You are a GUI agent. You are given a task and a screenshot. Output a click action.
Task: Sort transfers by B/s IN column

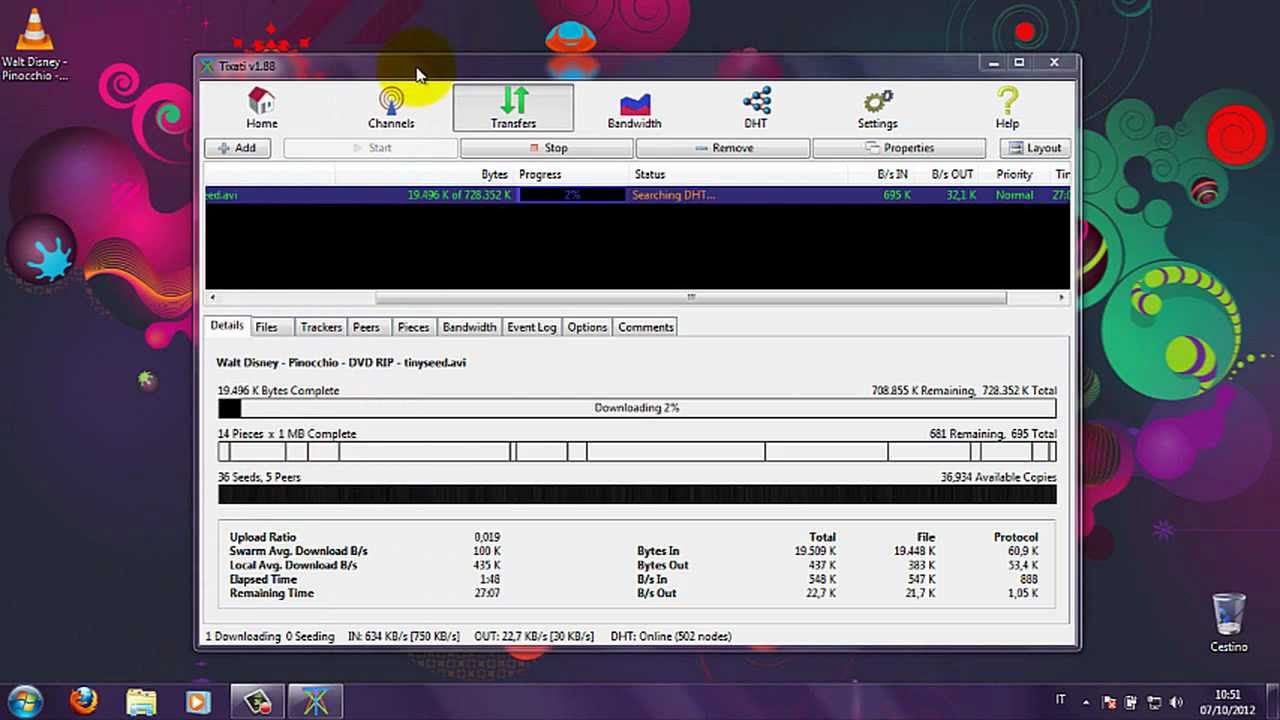(892, 174)
